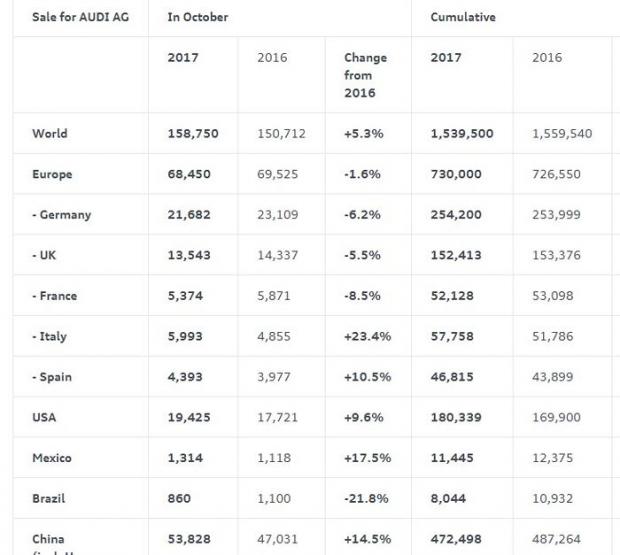The image size is (620, 555).
Task: Click the Europe row label
Action: click(52, 174)
